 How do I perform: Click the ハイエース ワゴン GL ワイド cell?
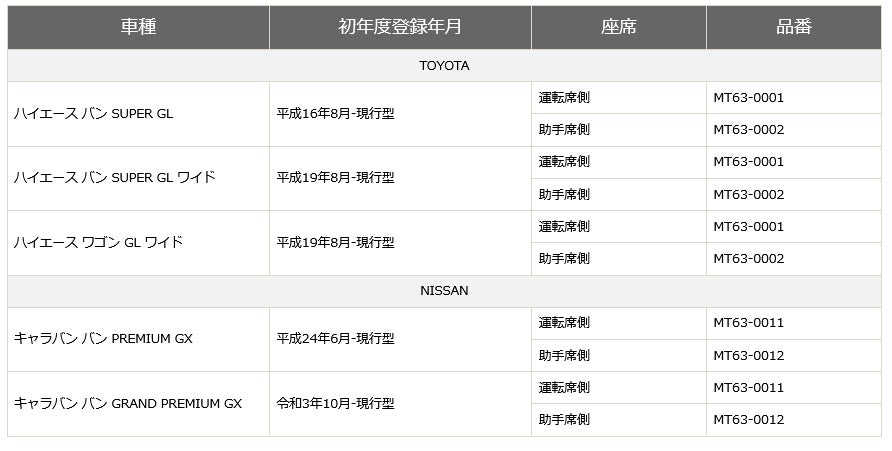pyautogui.click(x=98, y=242)
